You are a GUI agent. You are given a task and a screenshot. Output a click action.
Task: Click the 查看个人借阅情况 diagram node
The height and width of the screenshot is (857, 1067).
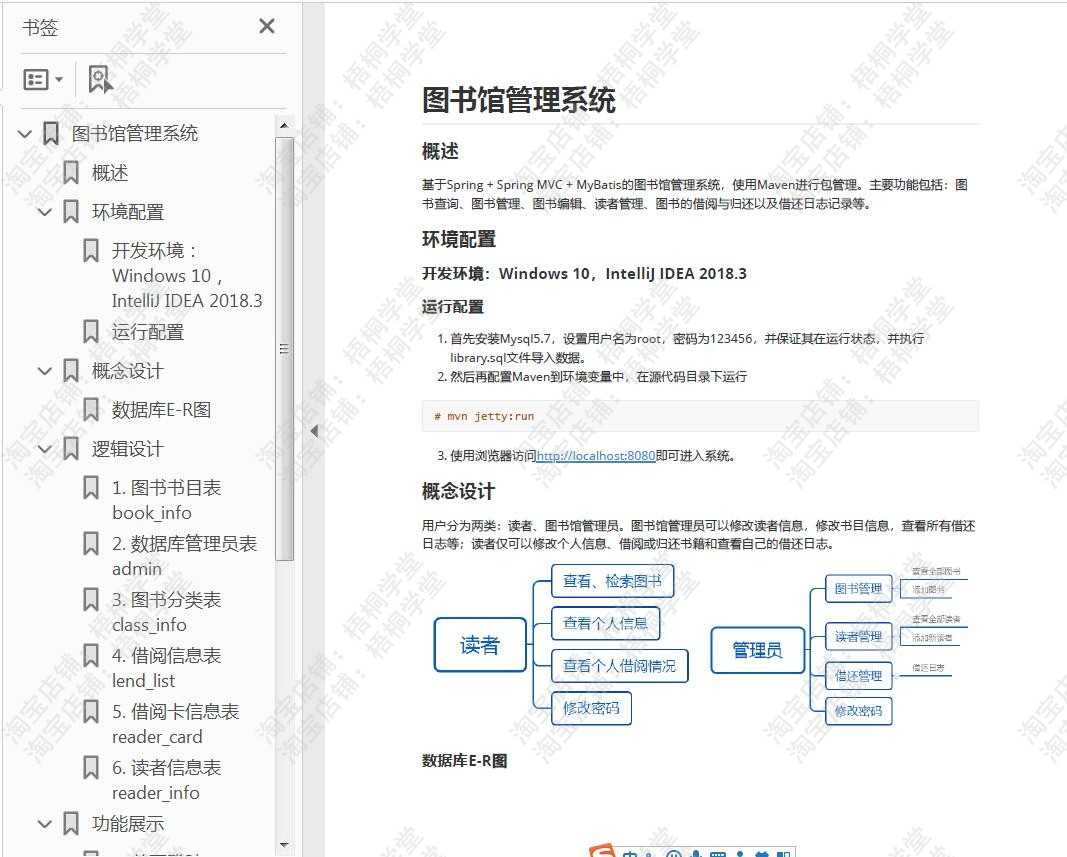coord(619,665)
